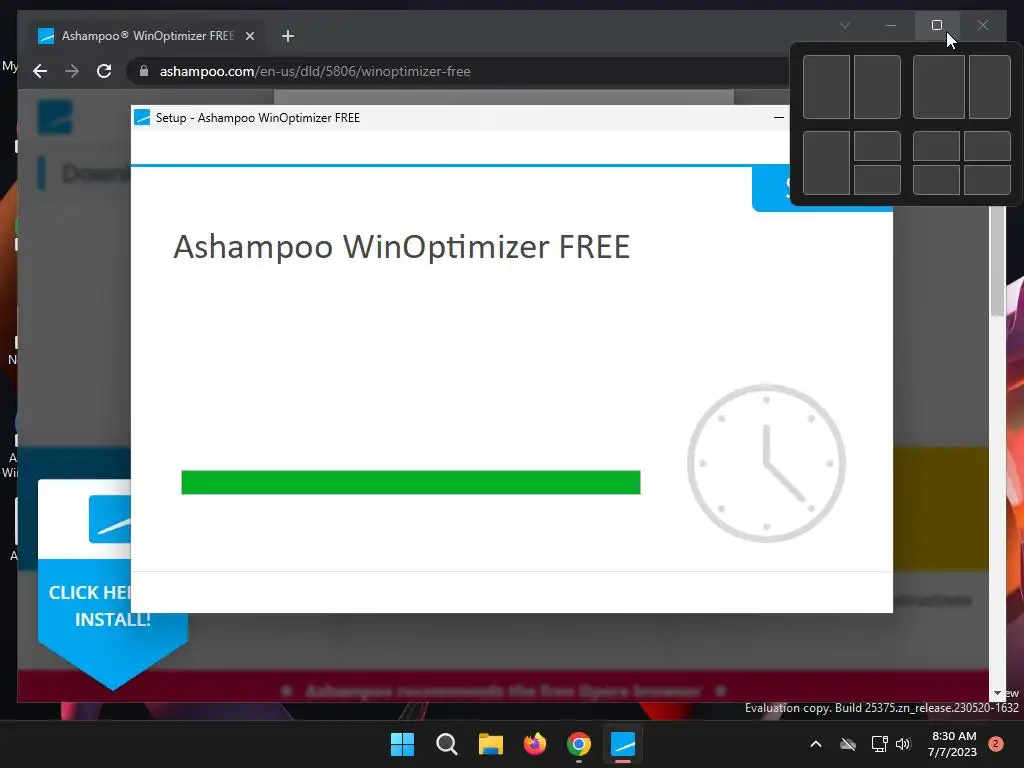This screenshot has height=768, width=1024.
Task: Click the browser maximize button
Action: (936, 25)
